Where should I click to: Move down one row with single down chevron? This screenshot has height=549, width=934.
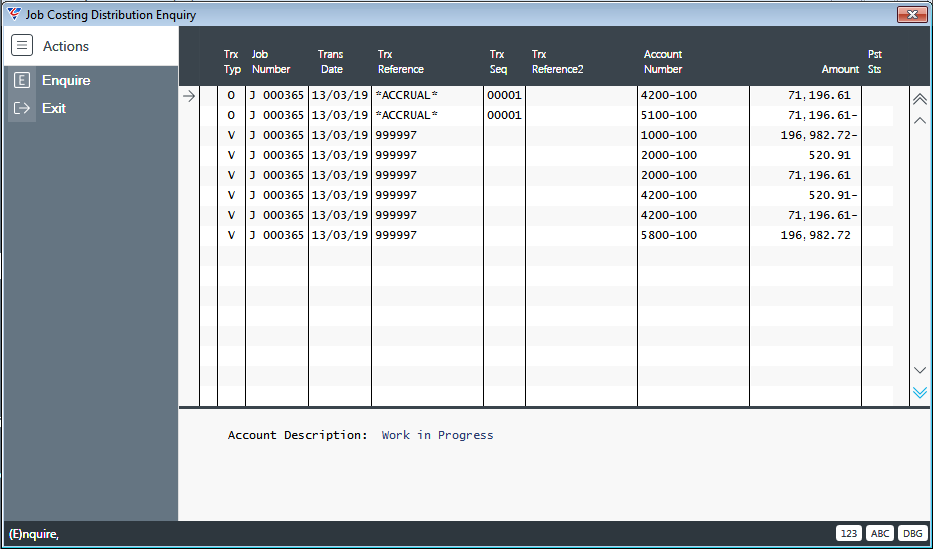click(x=920, y=370)
